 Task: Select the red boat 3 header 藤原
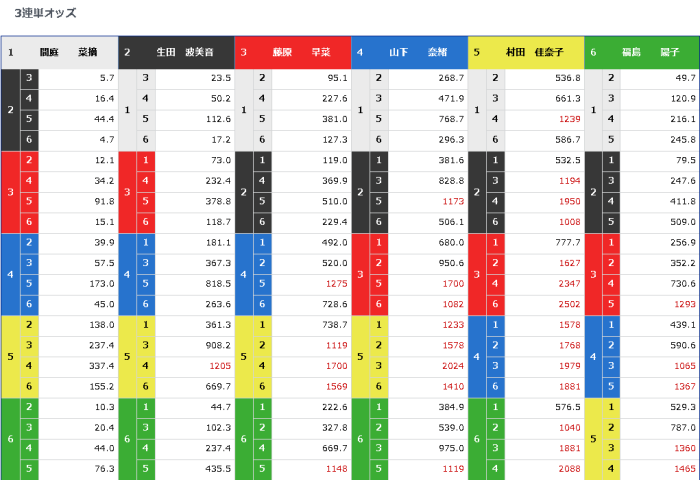[293, 52]
